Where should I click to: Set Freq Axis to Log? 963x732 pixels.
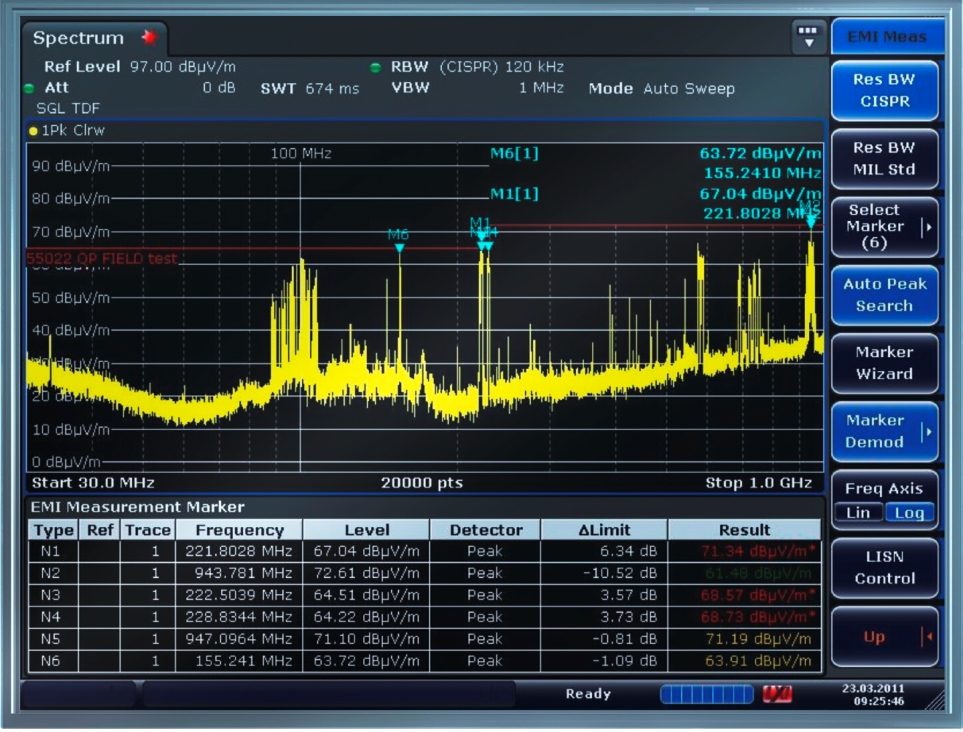tap(908, 512)
